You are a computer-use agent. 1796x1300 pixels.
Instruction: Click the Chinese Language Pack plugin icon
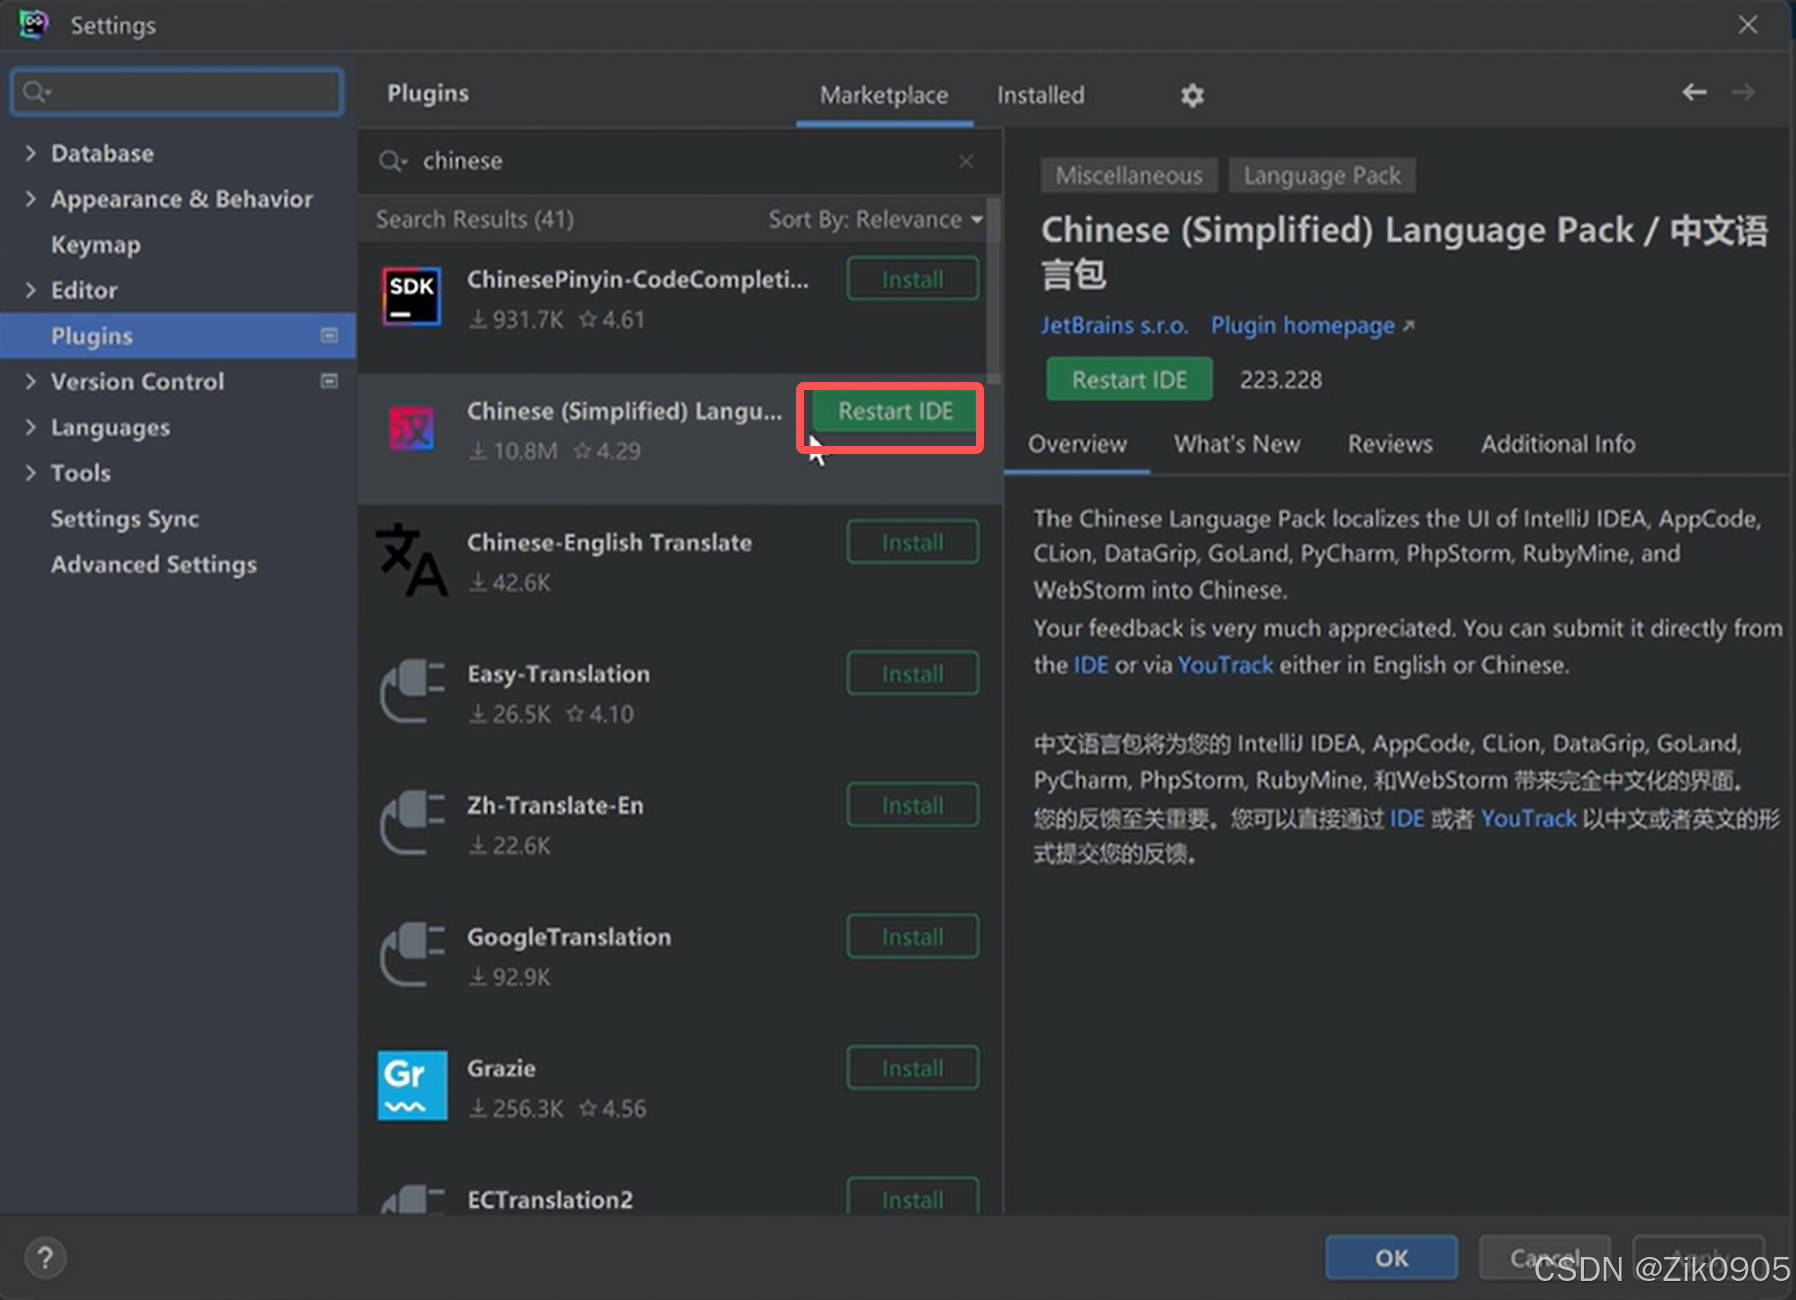coord(411,428)
